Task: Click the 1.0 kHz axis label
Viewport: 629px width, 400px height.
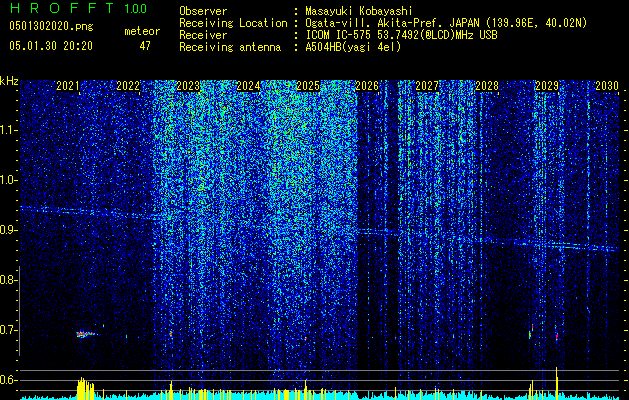Action: [9, 180]
